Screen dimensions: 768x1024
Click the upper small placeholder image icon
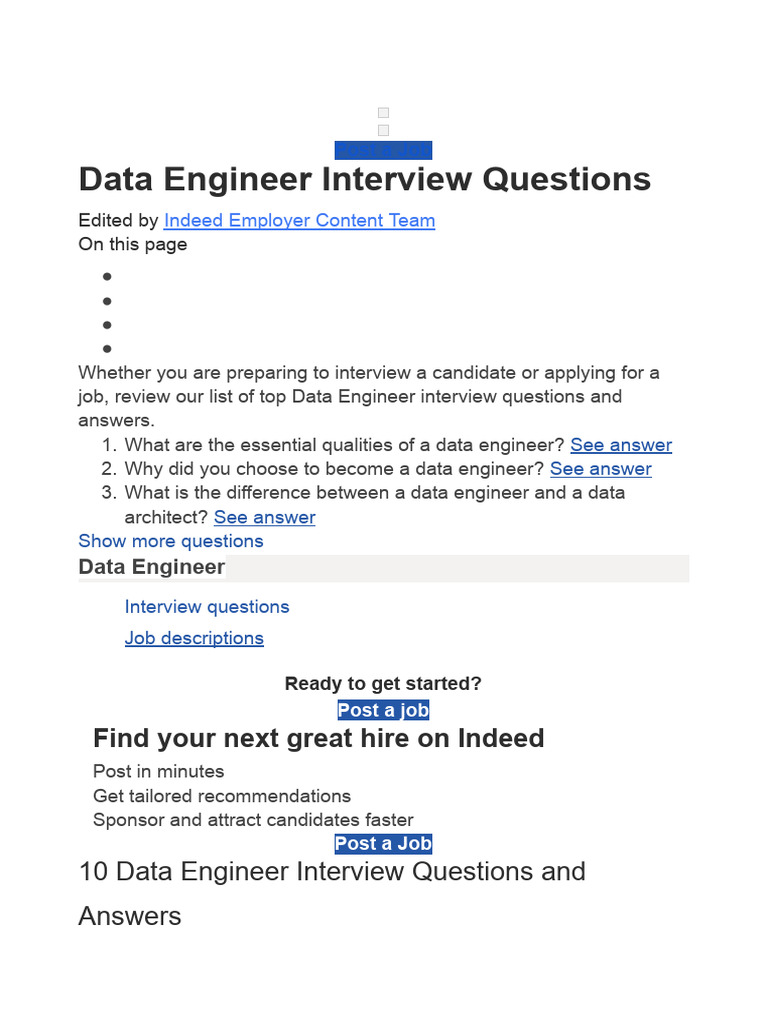coord(383,113)
